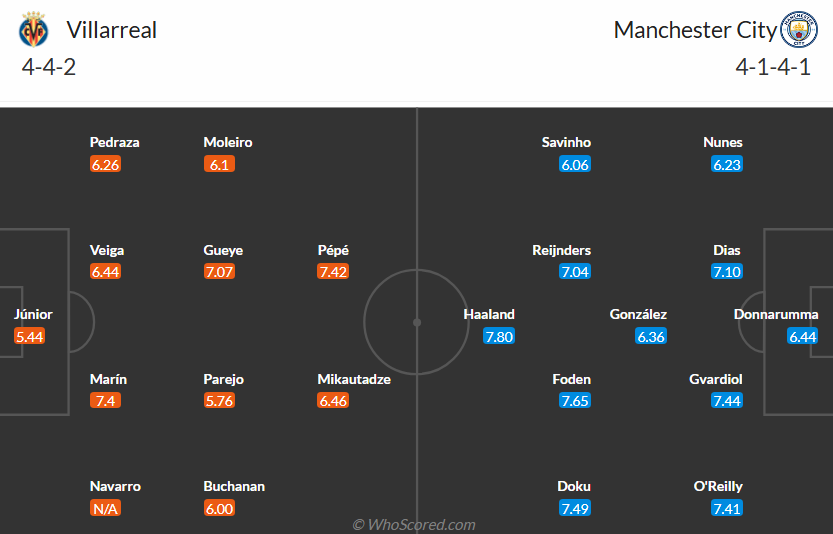The image size is (833, 534).
Task: Click Navarro's N/A rating badge
Action: point(105,509)
